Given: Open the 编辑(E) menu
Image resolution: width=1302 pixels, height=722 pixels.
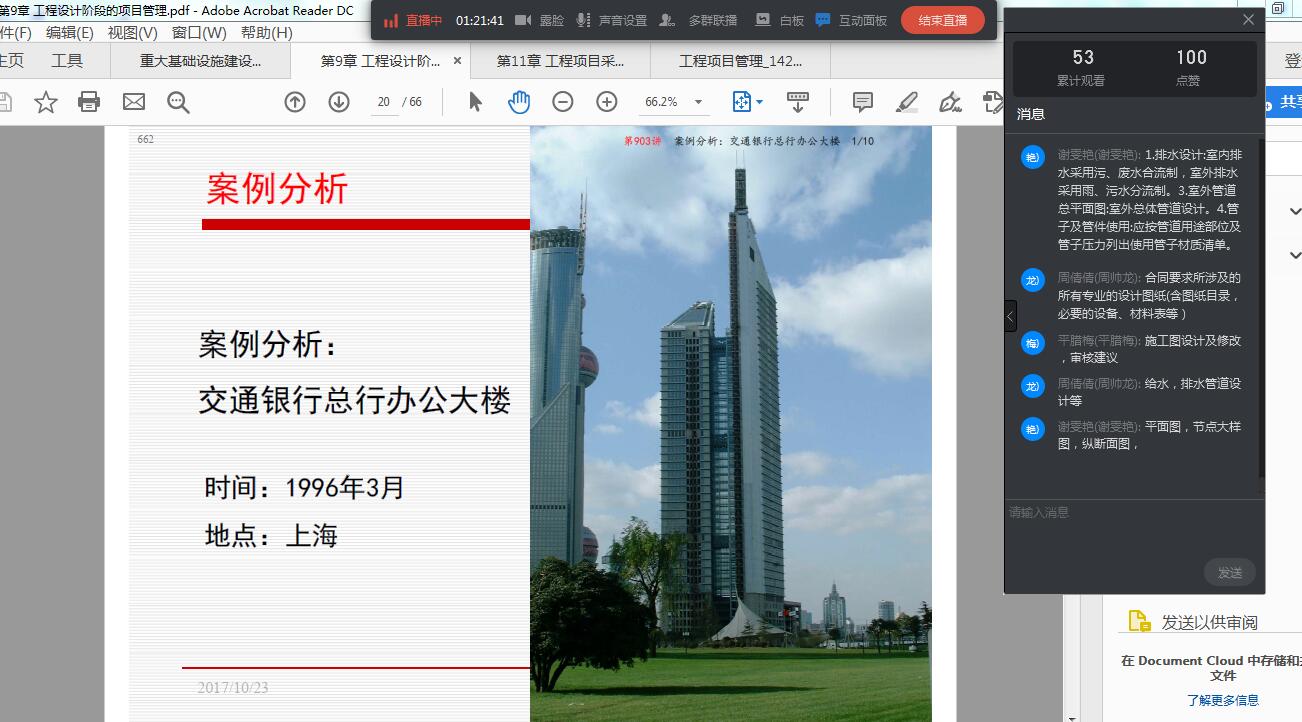Looking at the screenshot, I should tap(70, 33).
